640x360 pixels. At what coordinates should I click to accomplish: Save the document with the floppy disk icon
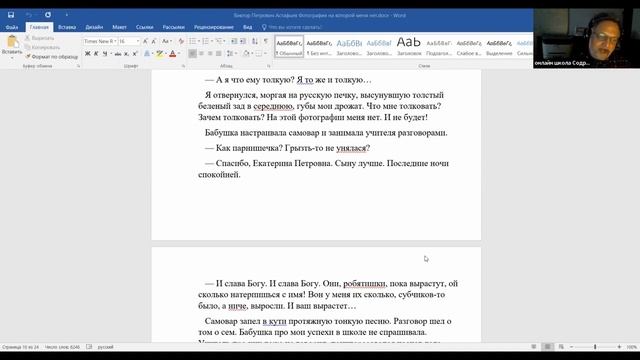point(11,15)
